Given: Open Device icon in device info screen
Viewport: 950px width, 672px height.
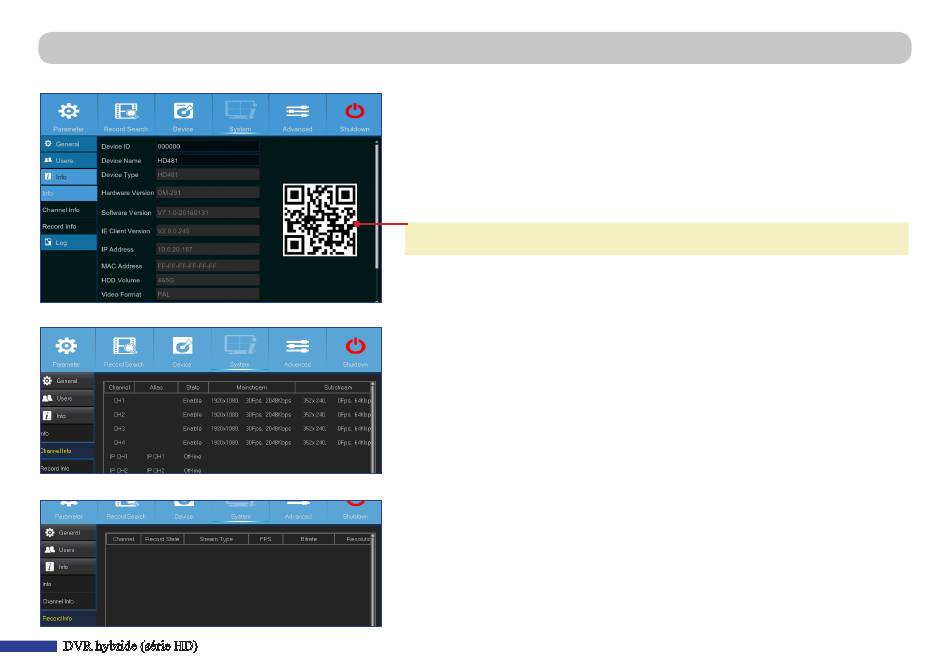Looking at the screenshot, I should (x=183, y=111).
